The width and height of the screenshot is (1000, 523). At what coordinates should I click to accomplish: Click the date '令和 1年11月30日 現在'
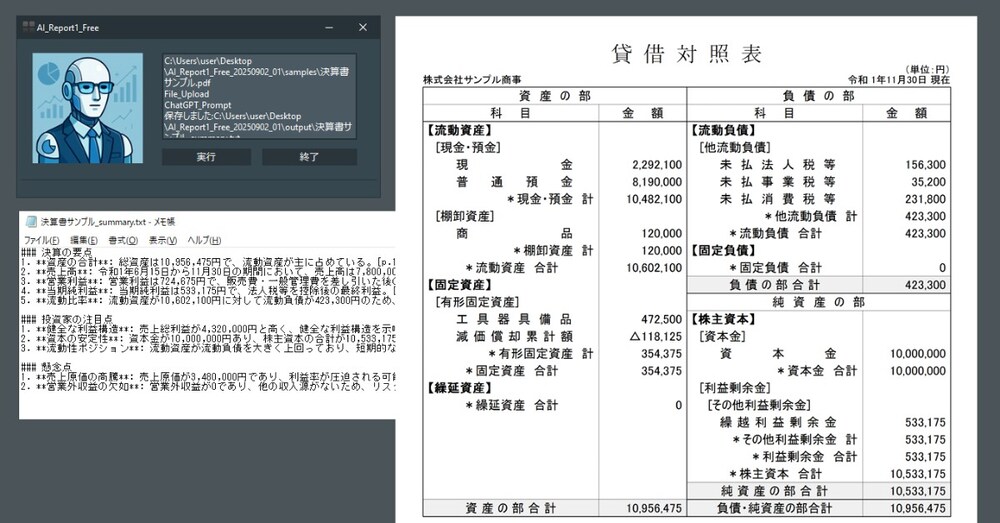point(899,80)
